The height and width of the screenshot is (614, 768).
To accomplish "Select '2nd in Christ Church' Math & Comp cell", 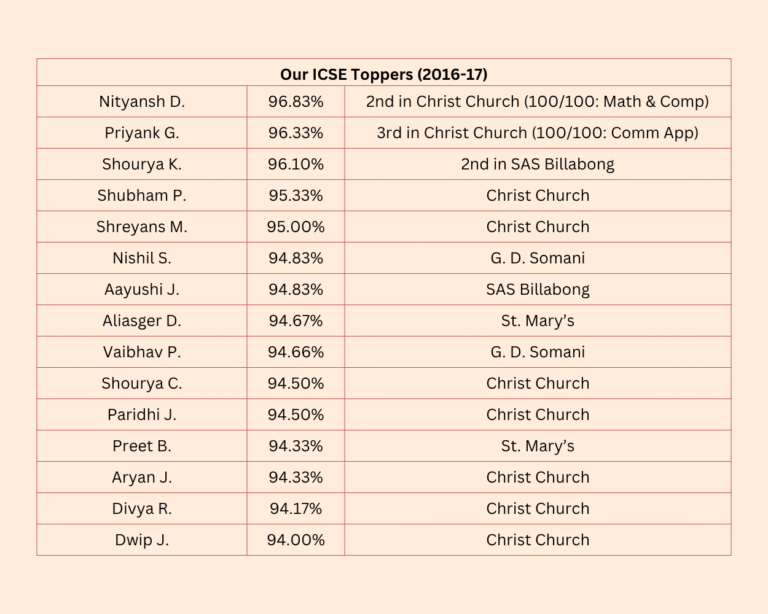I will click(537, 102).
